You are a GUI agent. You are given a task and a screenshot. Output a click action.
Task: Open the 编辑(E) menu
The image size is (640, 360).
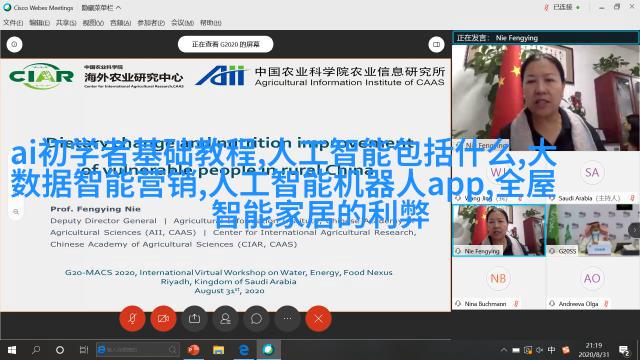[x=40, y=23]
